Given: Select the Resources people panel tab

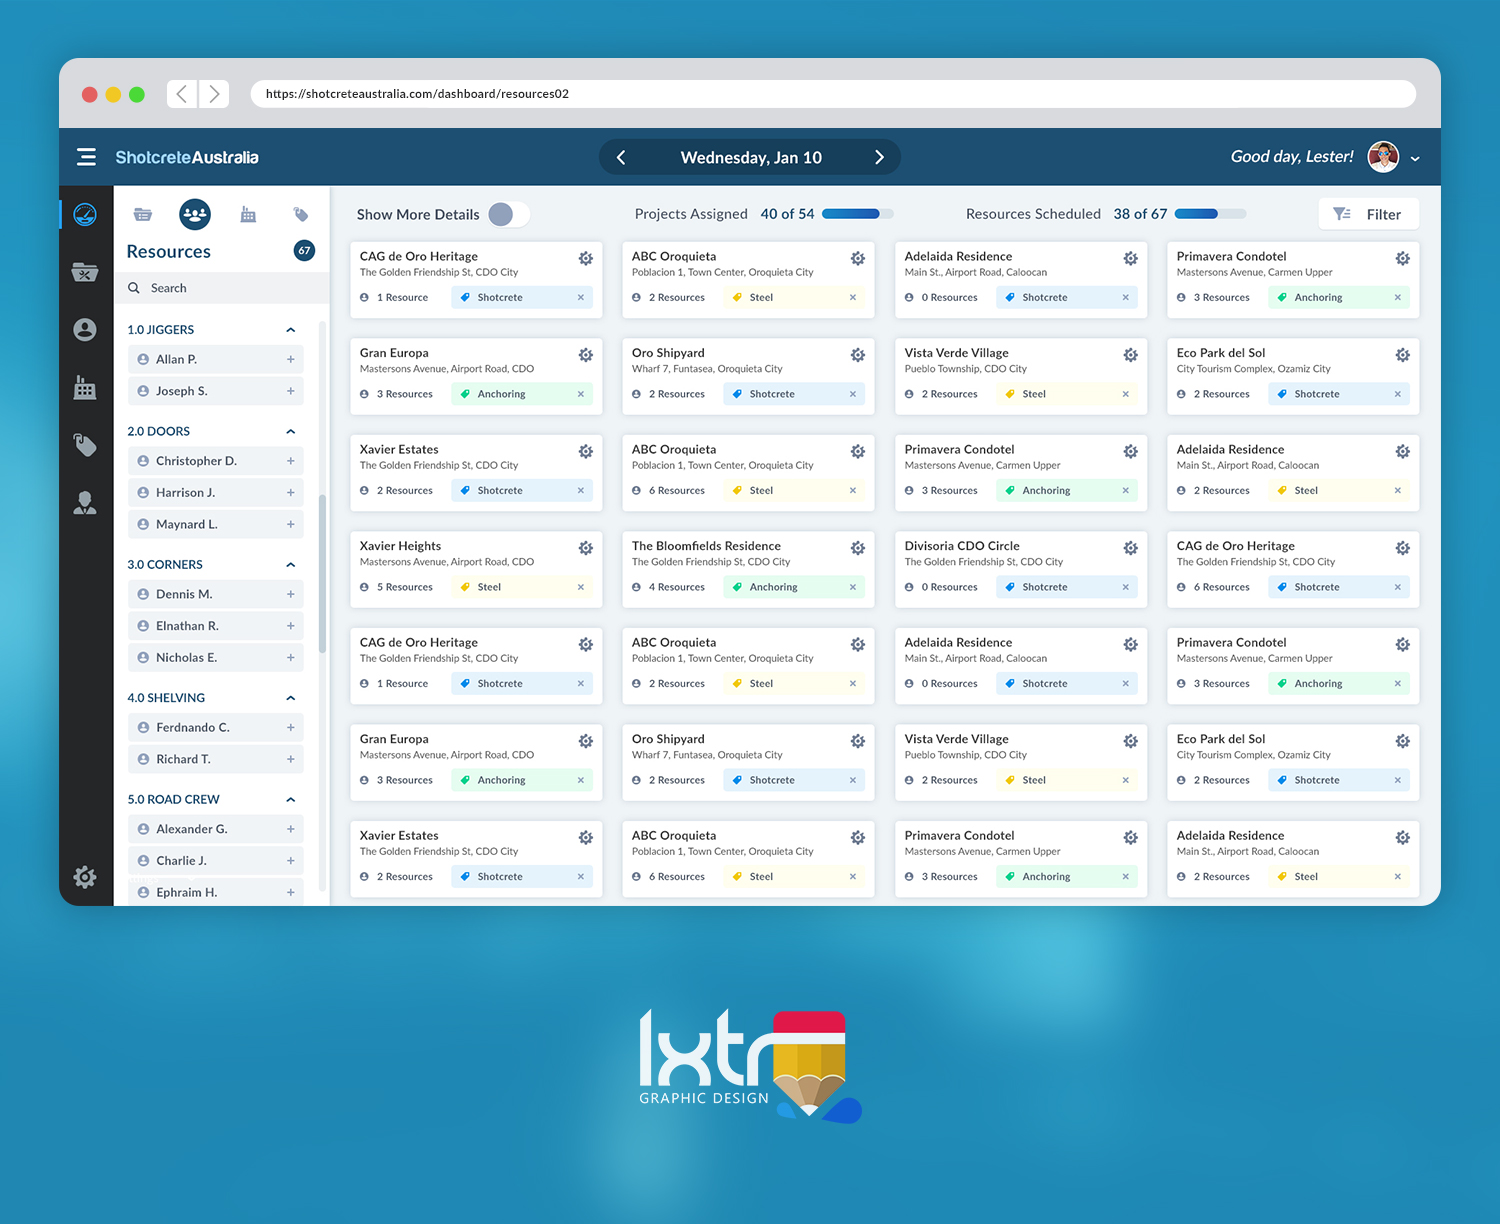Looking at the screenshot, I should coord(195,214).
